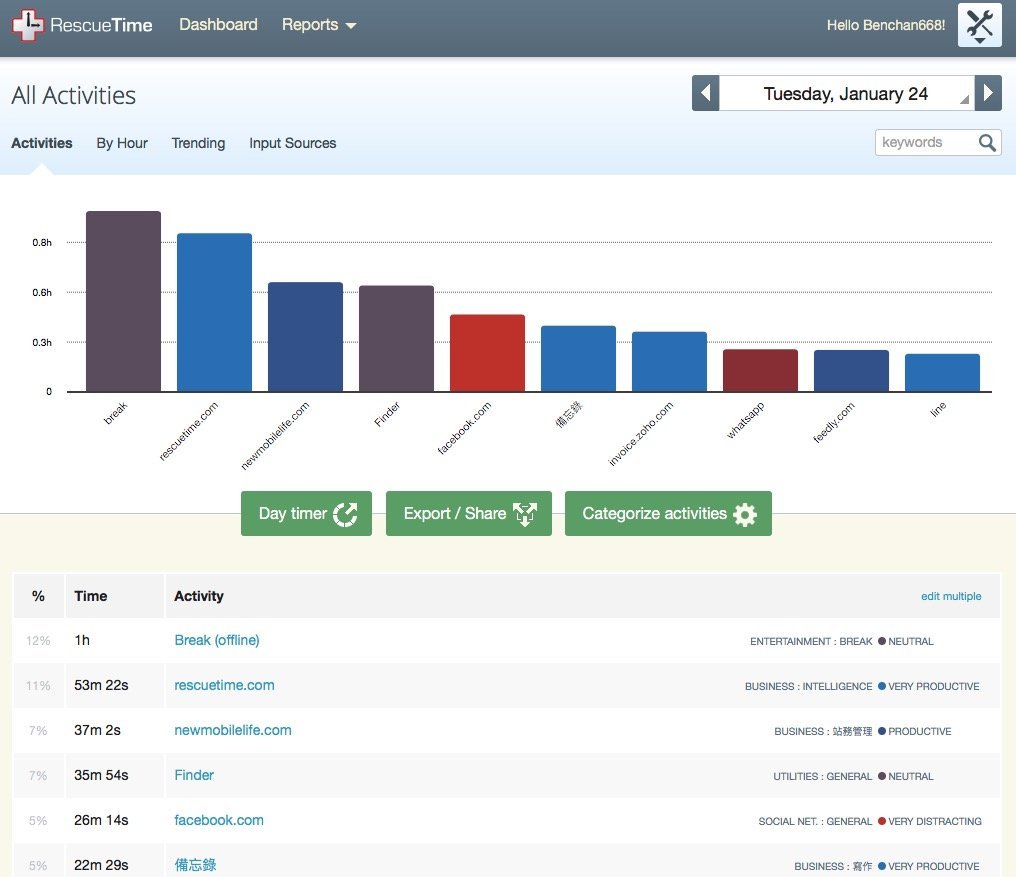
Task: Click ENTERTAINMENT : BREAK category label
Action: (811, 641)
